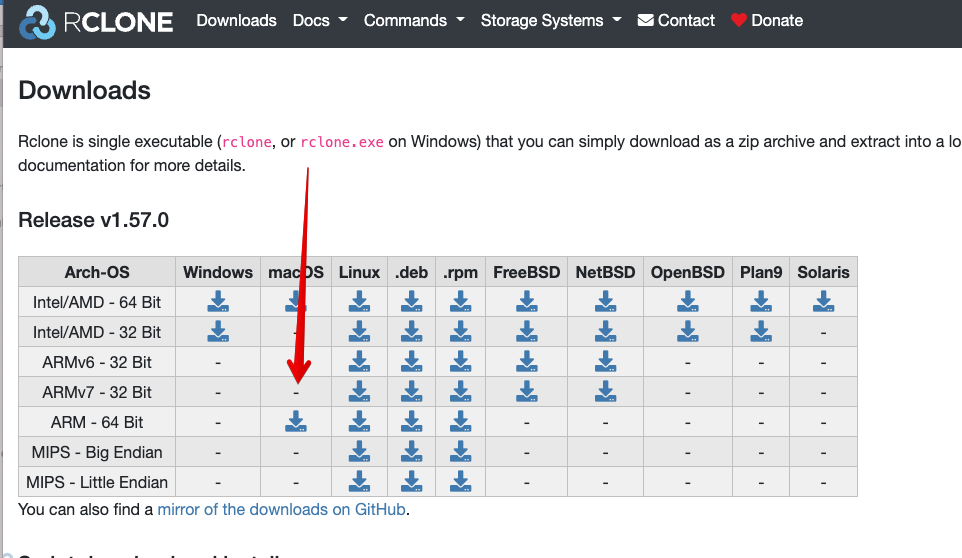Viewport: 962px width, 558px height.
Task: Download NetBSD Intel/AMD 64 Bit build
Action: pyautogui.click(x=606, y=302)
